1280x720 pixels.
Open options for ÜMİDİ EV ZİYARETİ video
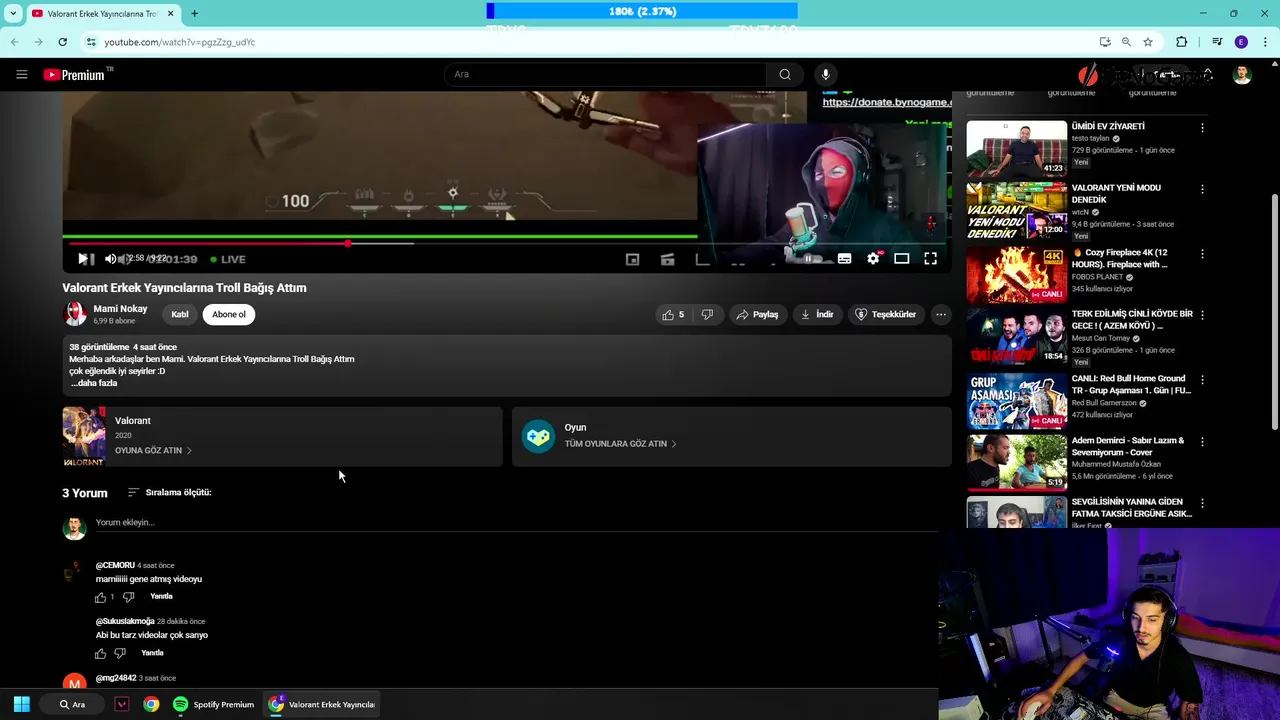1202,128
